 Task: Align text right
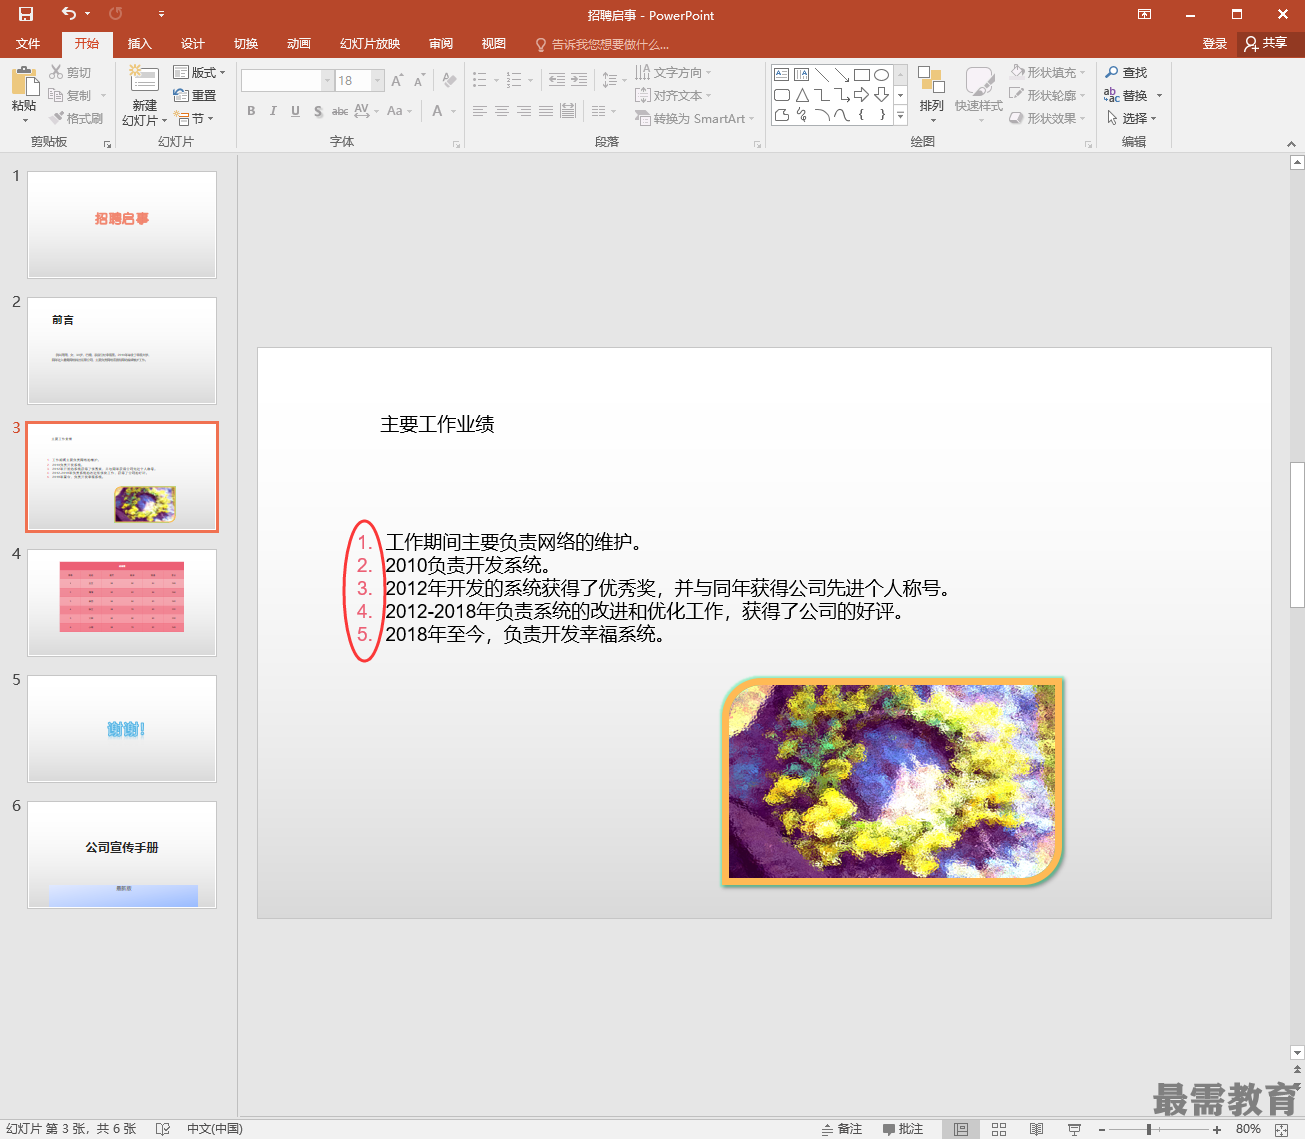coord(524,111)
